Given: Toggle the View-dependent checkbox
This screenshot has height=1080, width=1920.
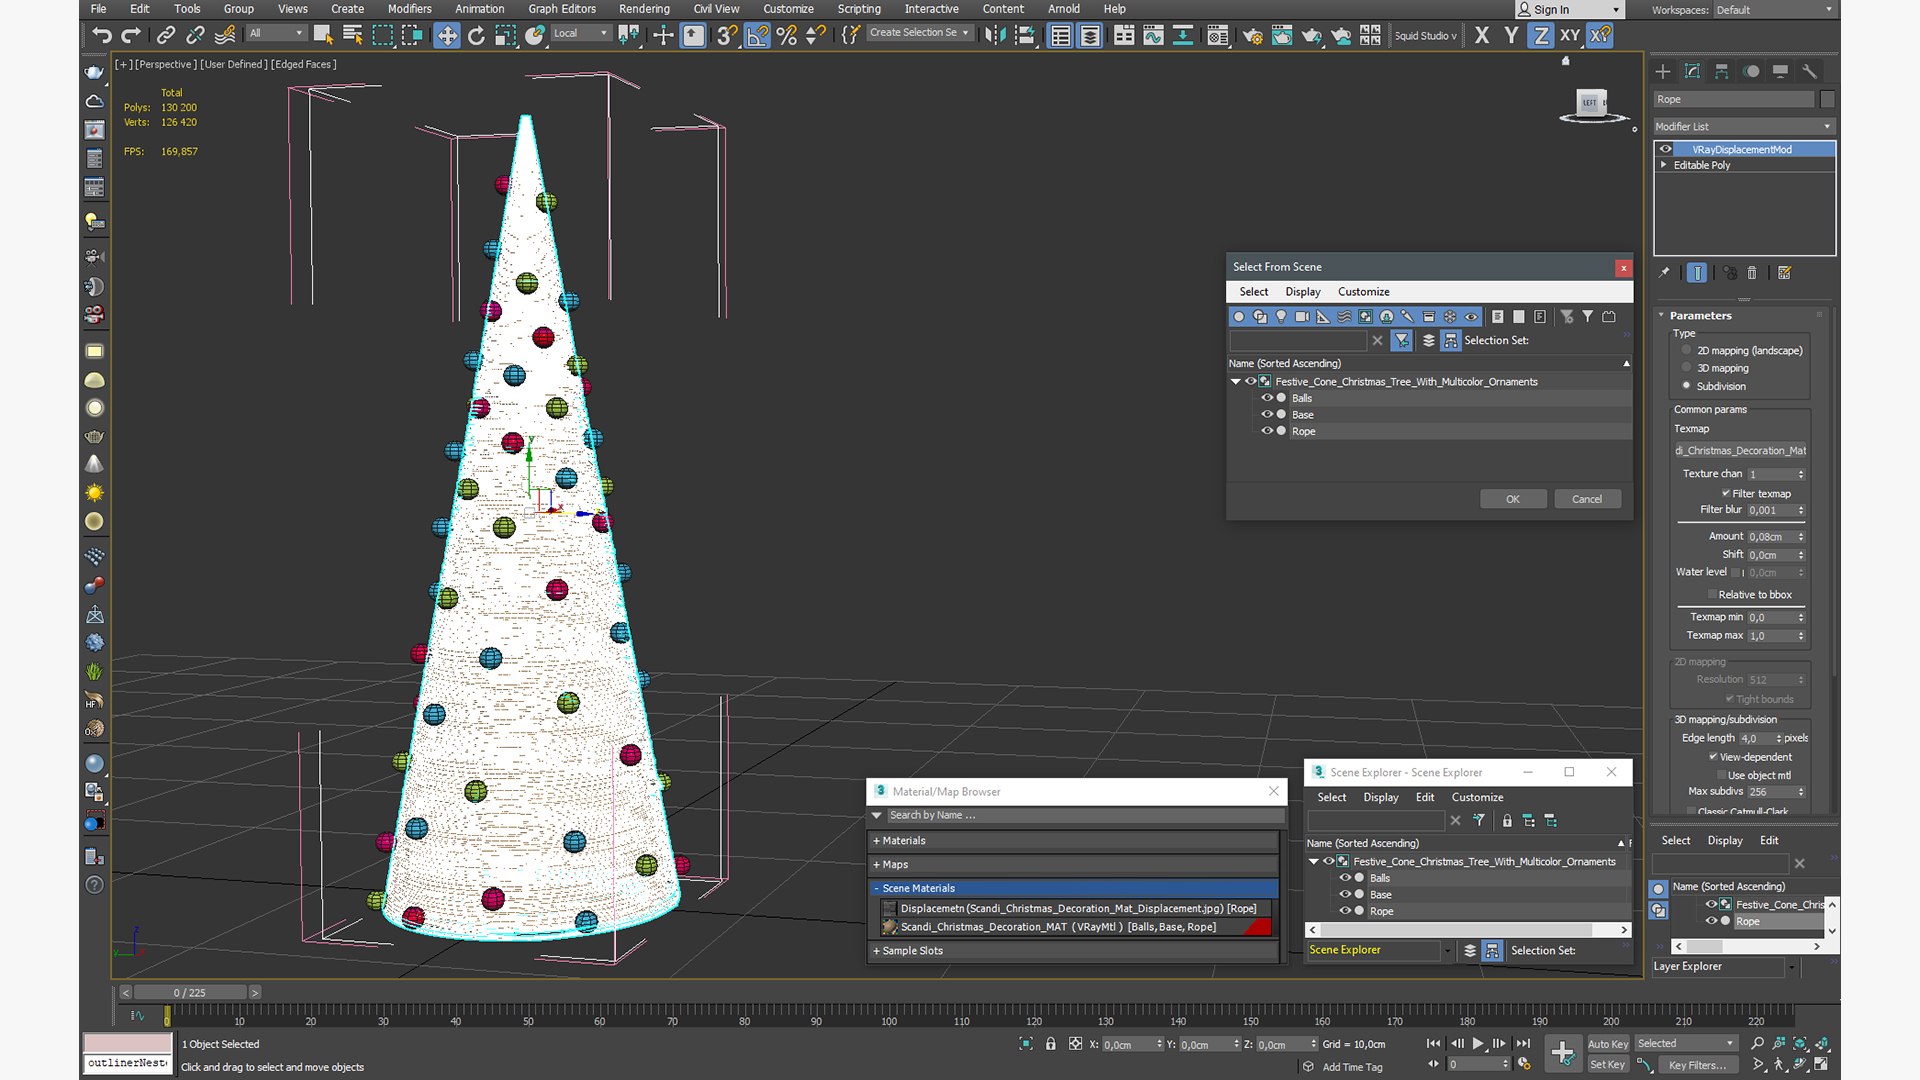Looking at the screenshot, I should coord(1713,757).
